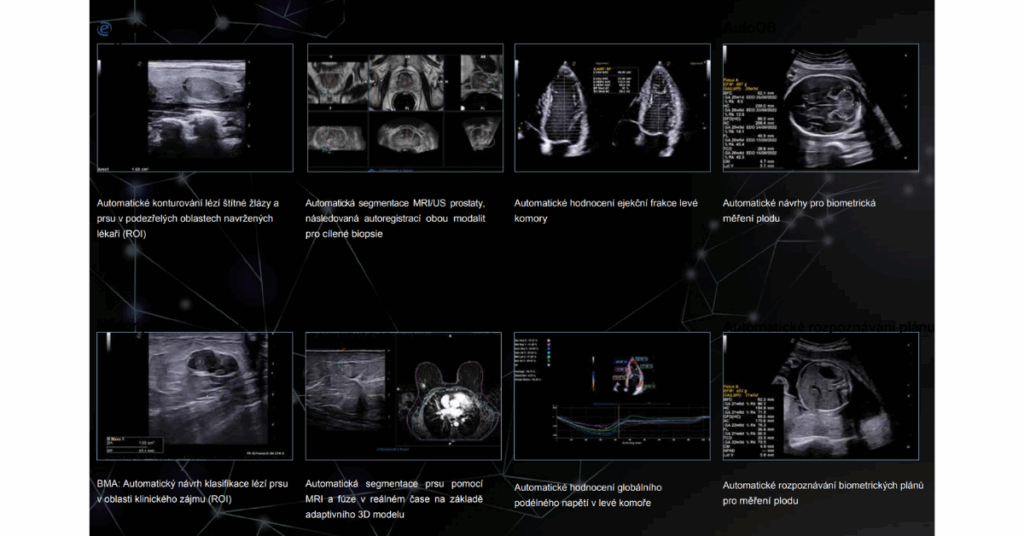Click the 'Automatická segmentace MRI/US prostaty' caption

396,218
